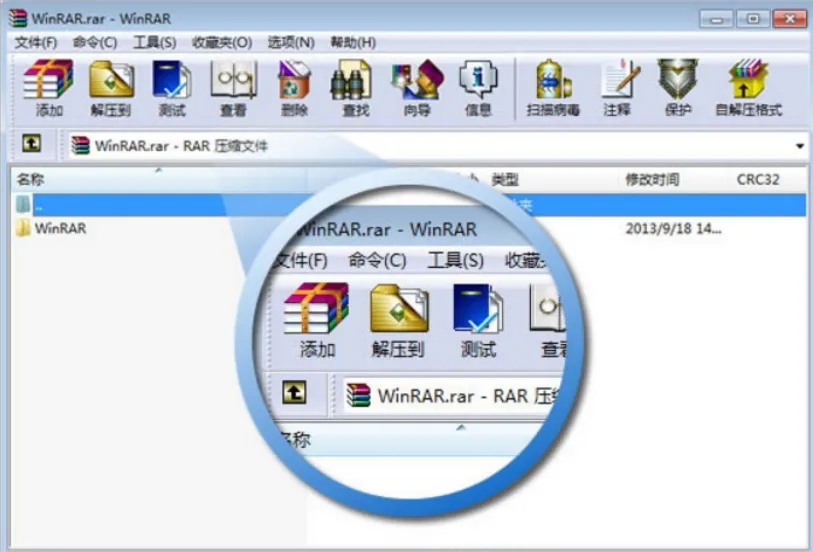Image resolution: width=813 pixels, height=552 pixels.
Task: Minimize the WinRAR window
Action: coord(716,19)
